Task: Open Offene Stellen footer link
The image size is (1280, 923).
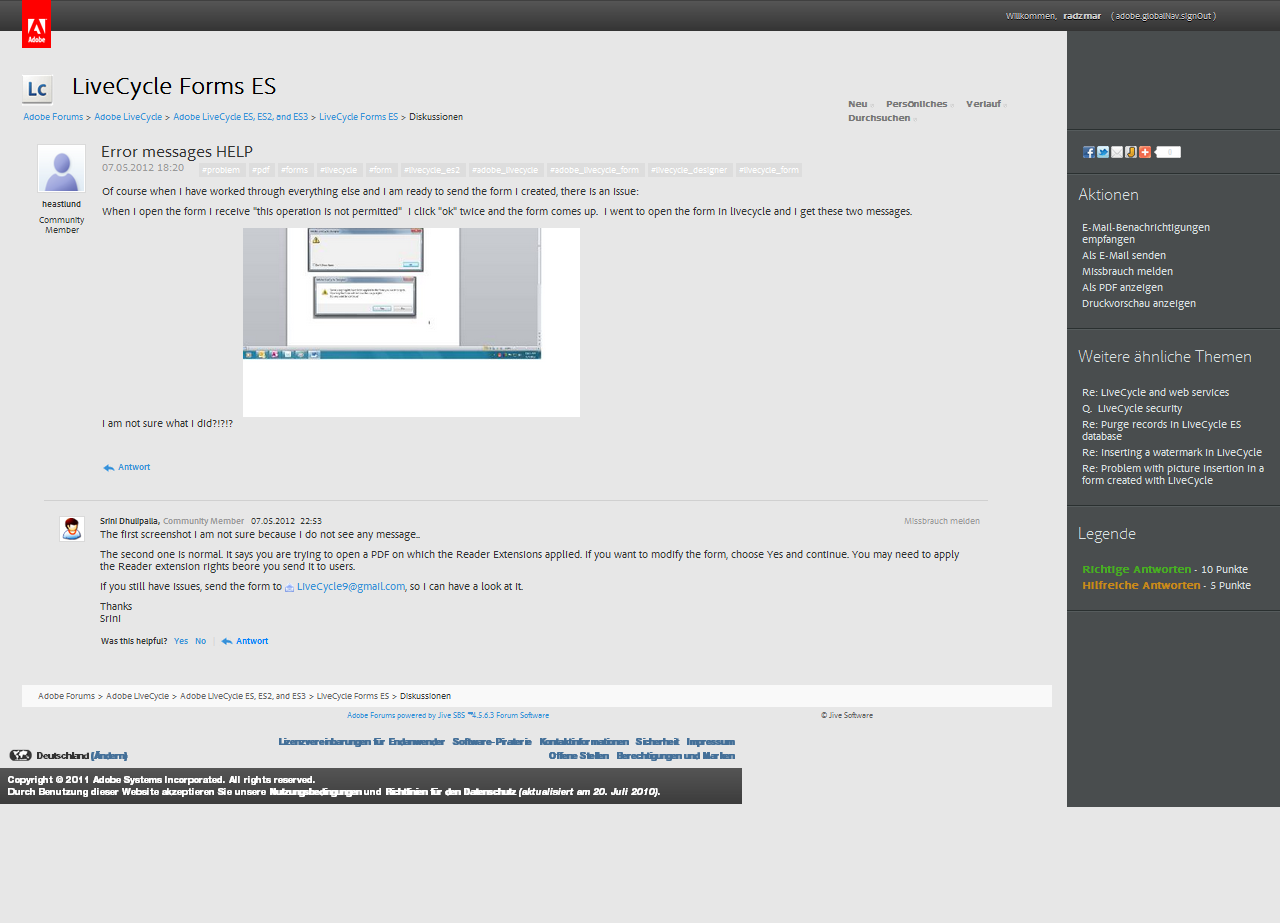Action: coord(579,756)
